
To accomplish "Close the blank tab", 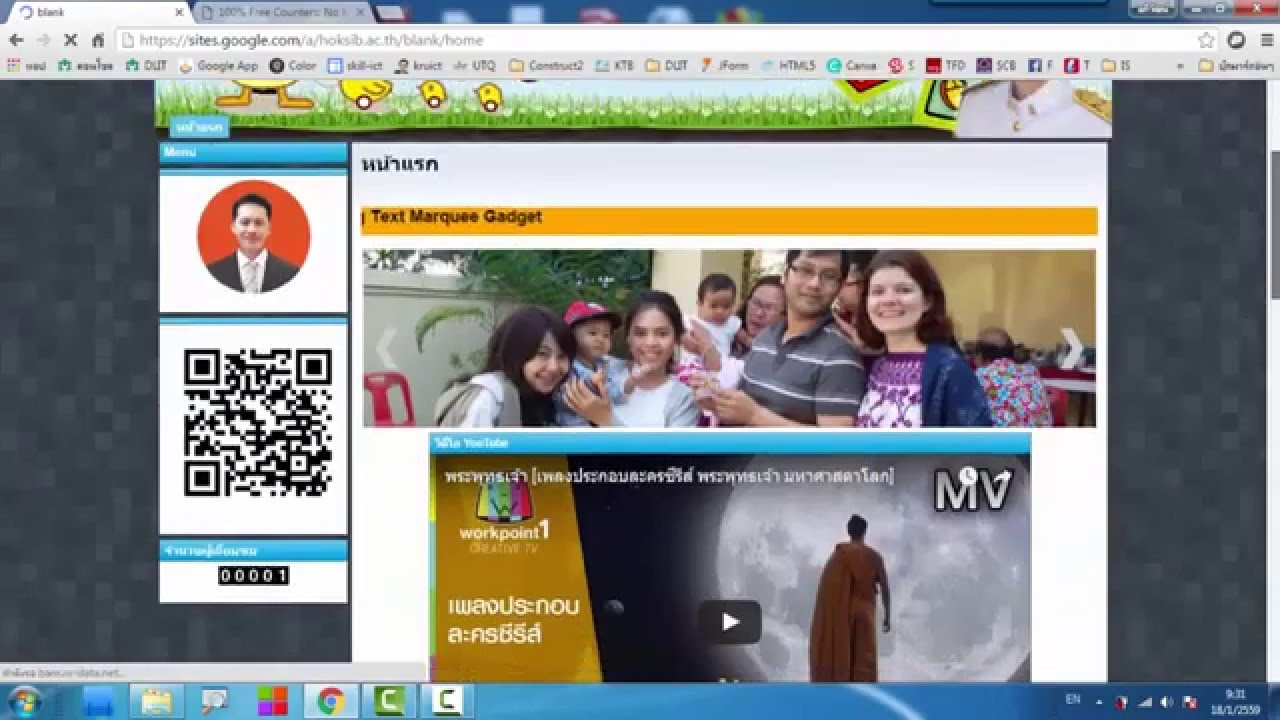I will coord(179,12).
